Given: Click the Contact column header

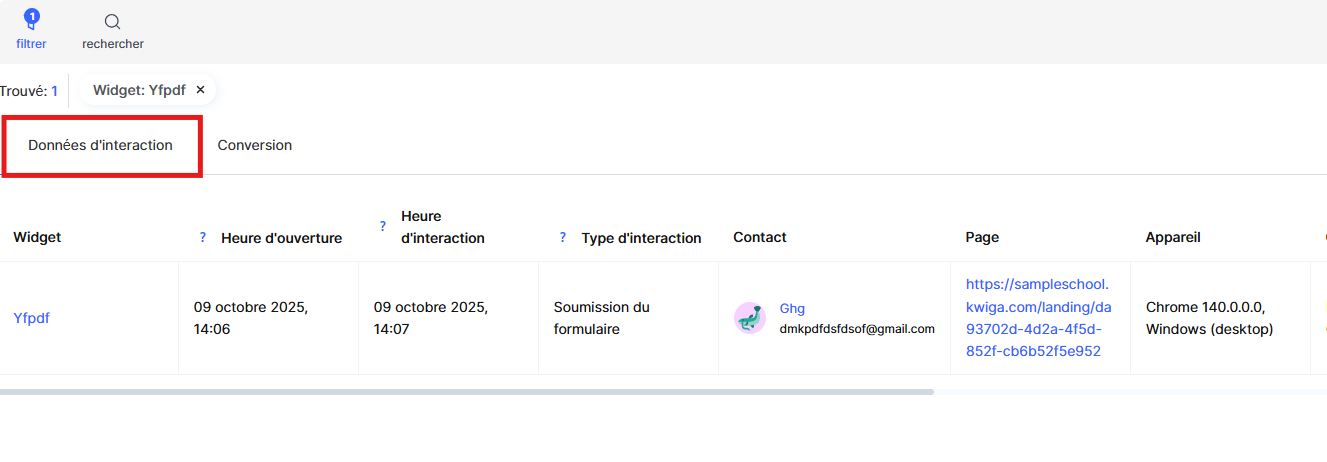Looking at the screenshot, I should pos(759,238).
